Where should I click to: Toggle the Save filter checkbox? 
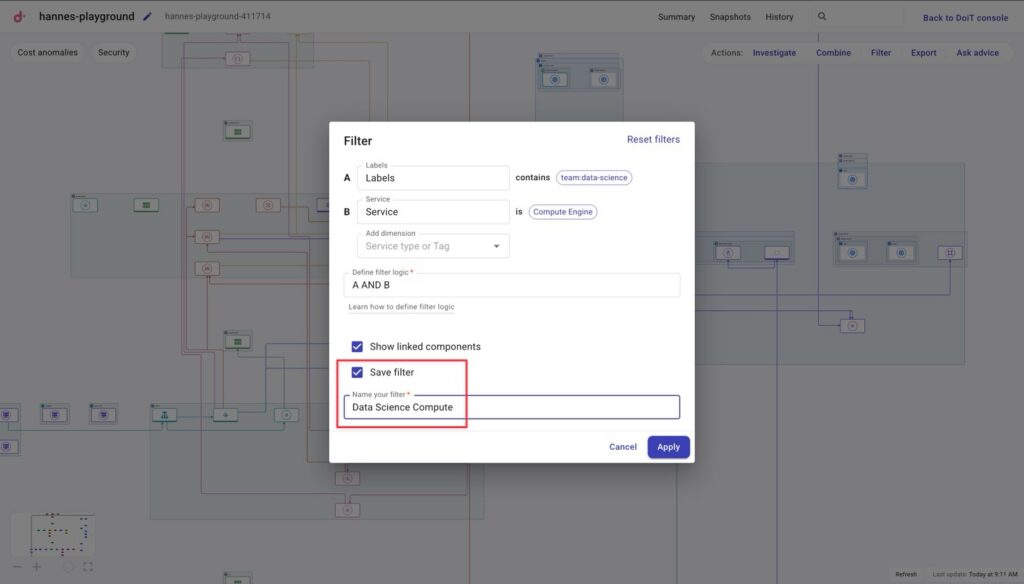coord(357,372)
